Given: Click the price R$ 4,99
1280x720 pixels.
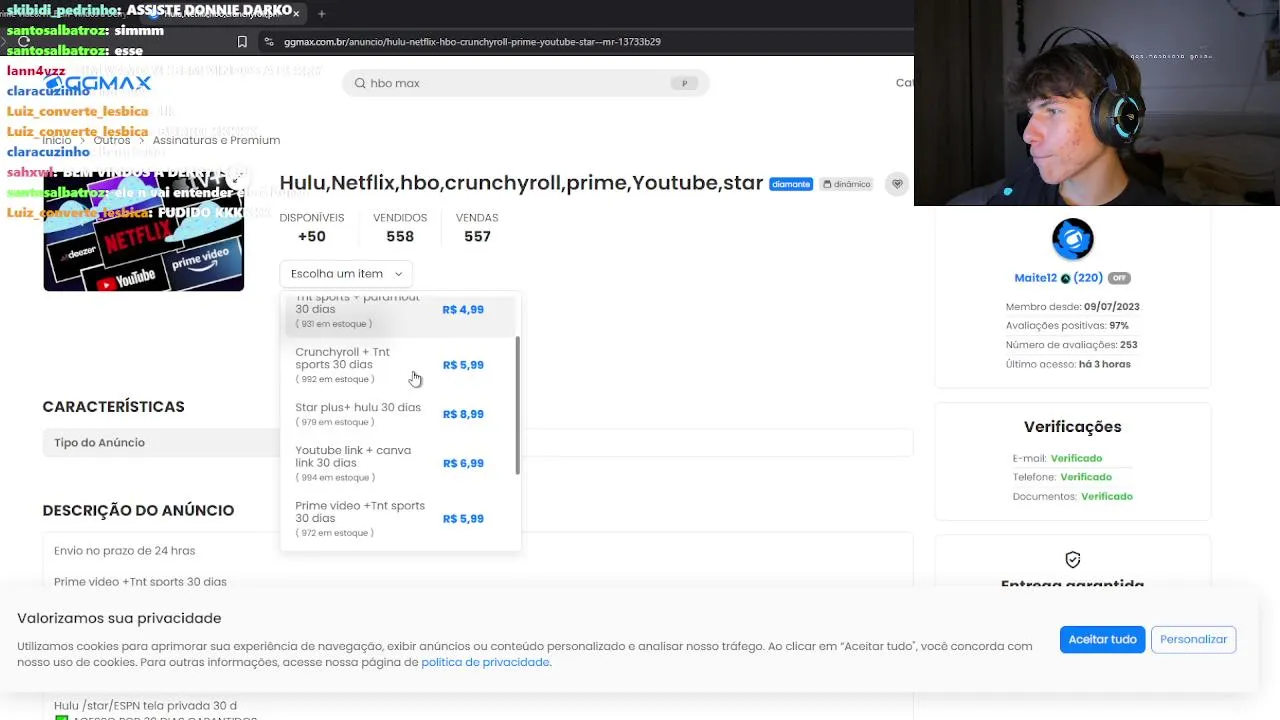Looking at the screenshot, I should [x=463, y=310].
